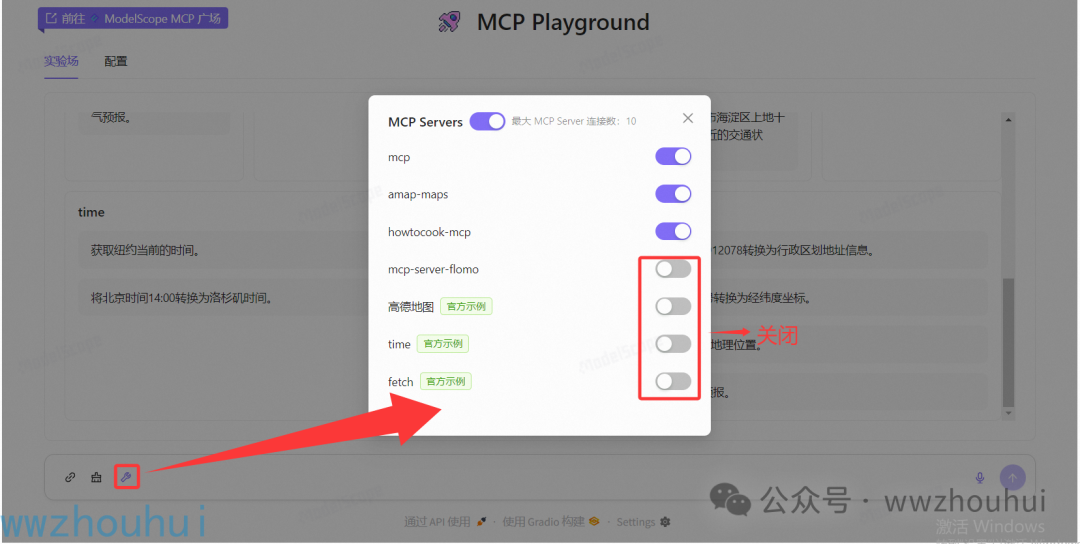Click the 使用 Gradio 构建 footer link
Image resolution: width=1080 pixels, height=544 pixels.
[550, 522]
